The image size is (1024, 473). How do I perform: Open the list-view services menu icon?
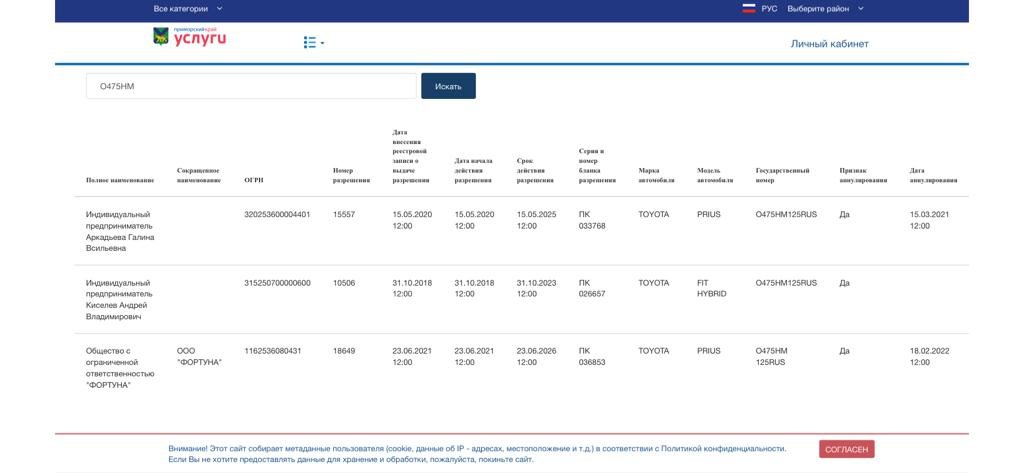pos(313,43)
